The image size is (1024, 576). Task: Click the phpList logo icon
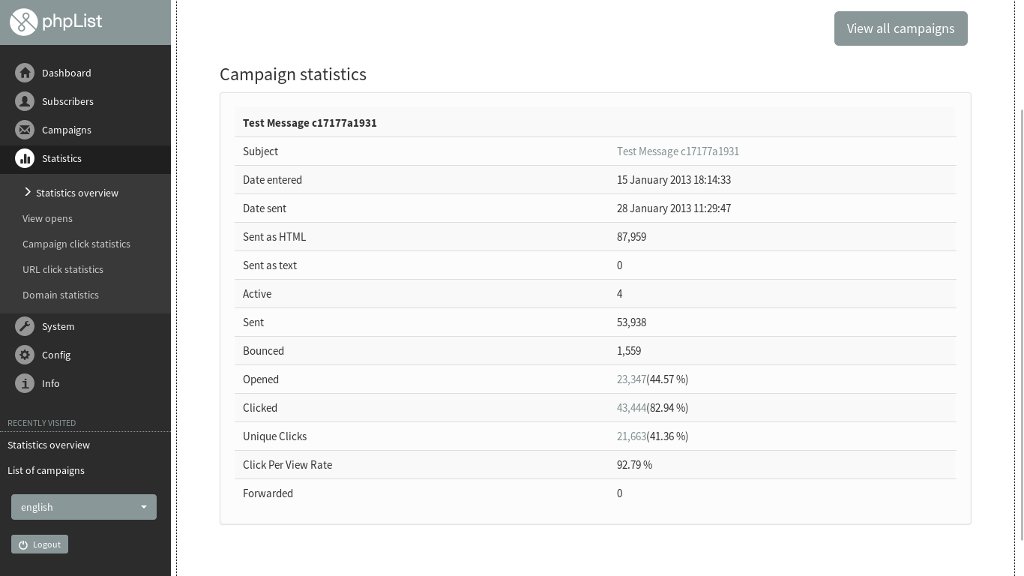24,22
